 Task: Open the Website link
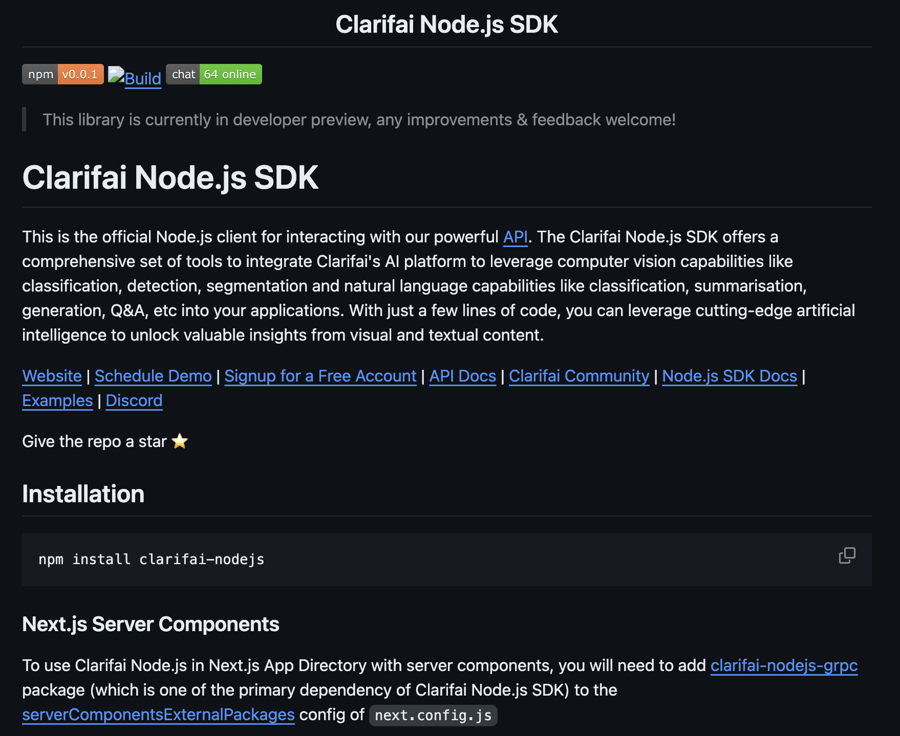[x=52, y=376]
